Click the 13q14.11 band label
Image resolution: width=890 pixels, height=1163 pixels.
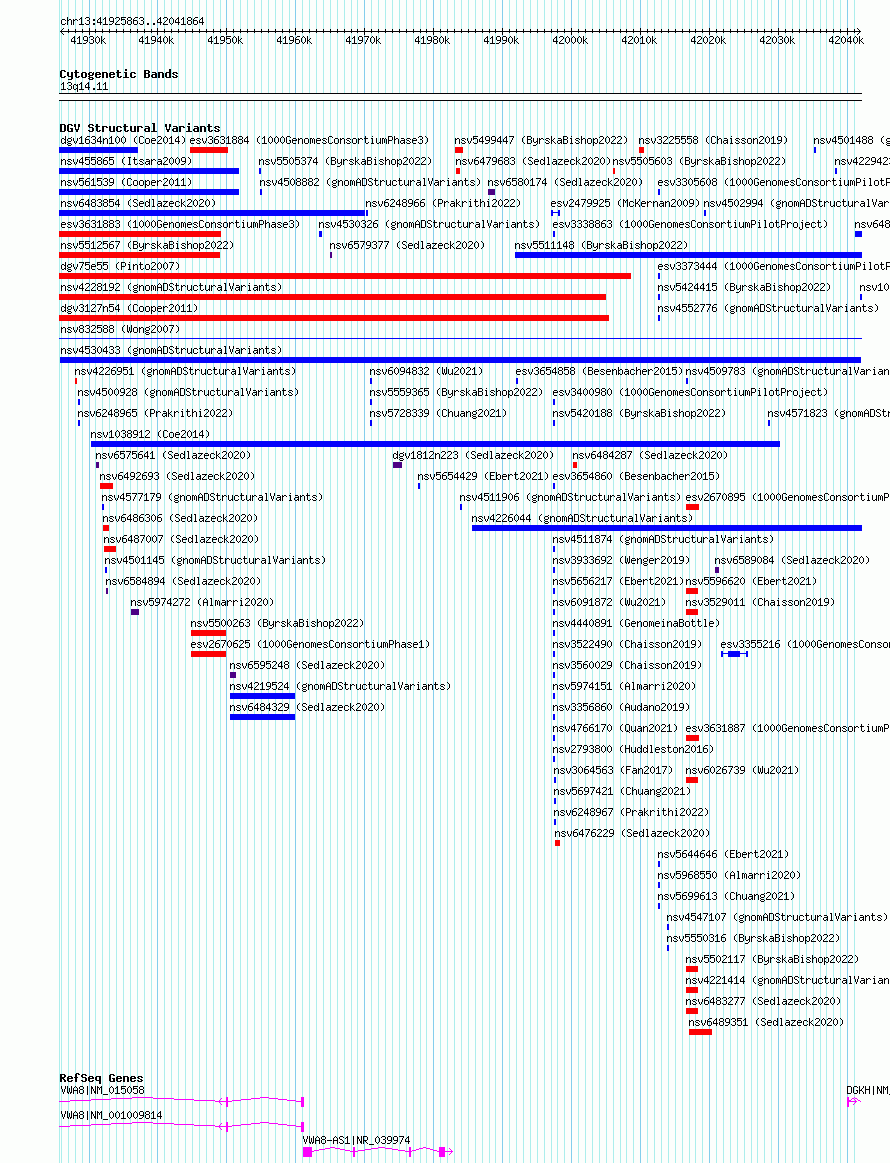(x=84, y=86)
